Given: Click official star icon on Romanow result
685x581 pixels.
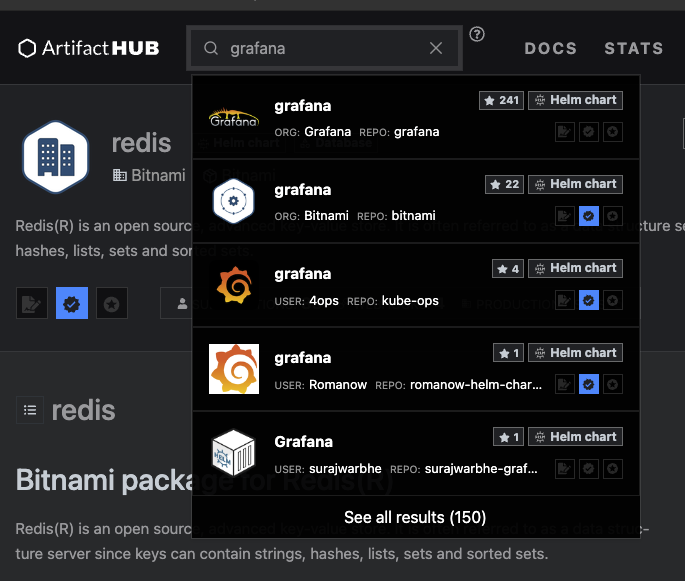Looking at the screenshot, I should click(x=612, y=384).
